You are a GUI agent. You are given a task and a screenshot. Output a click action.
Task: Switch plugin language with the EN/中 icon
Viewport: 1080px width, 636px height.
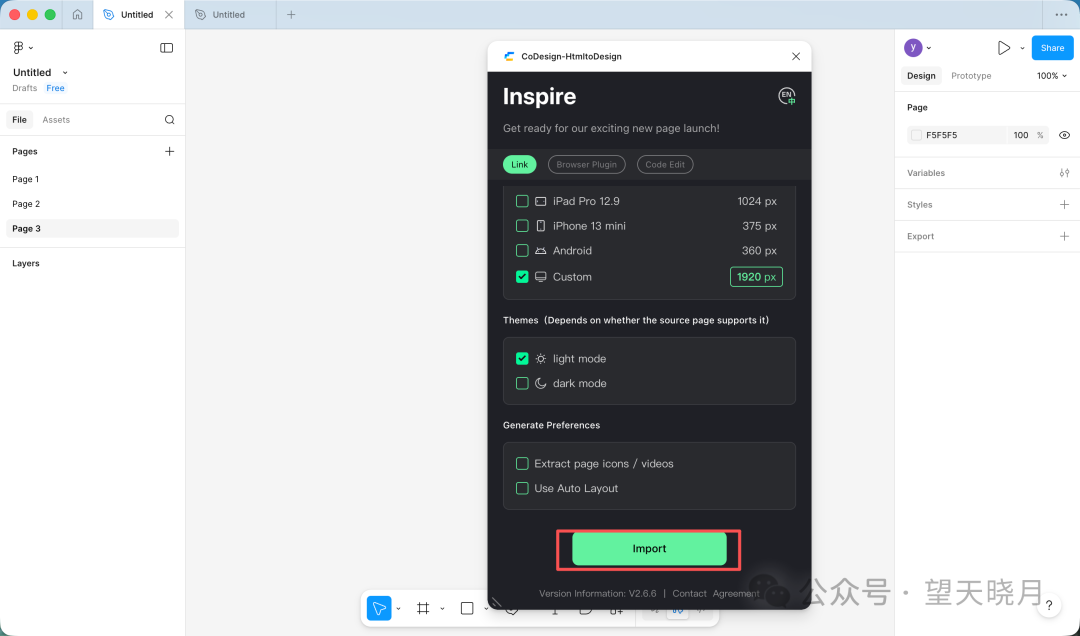(x=787, y=96)
